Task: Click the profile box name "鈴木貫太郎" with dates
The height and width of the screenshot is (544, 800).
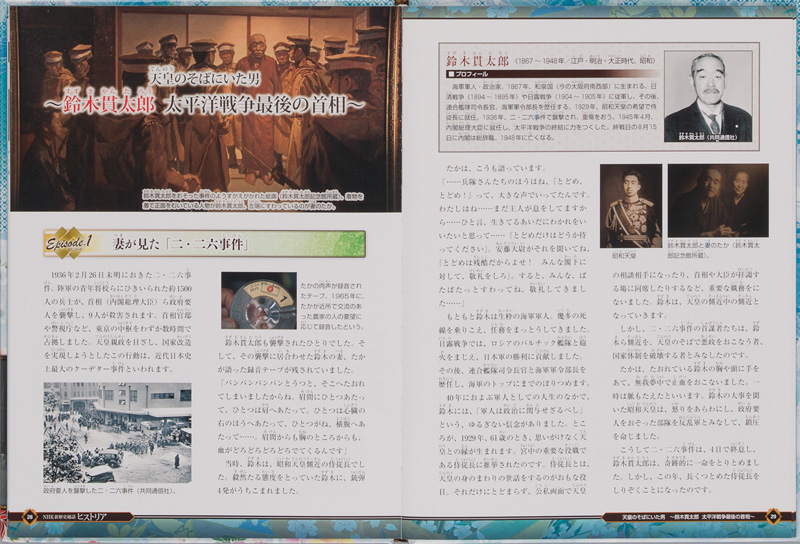Action: pos(550,61)
